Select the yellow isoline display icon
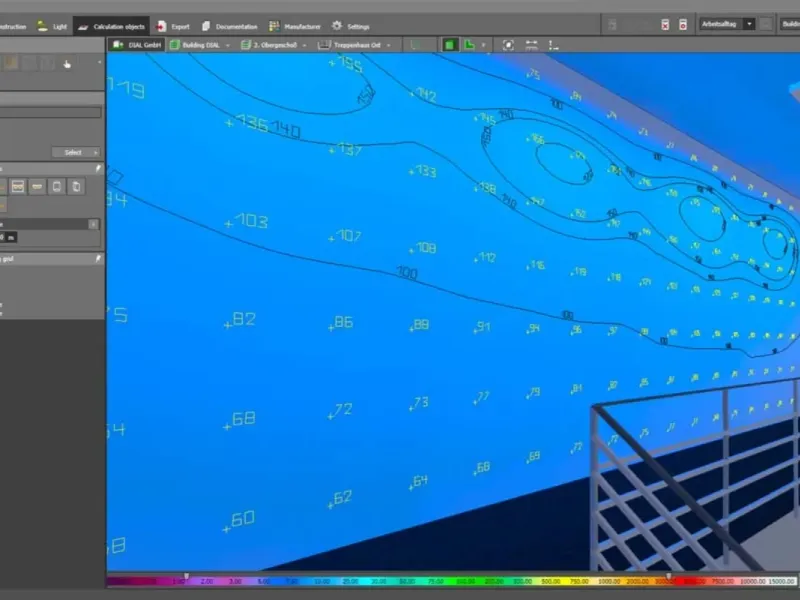The height and width of the screenshot is (600, 800). (x=37, y=187)
